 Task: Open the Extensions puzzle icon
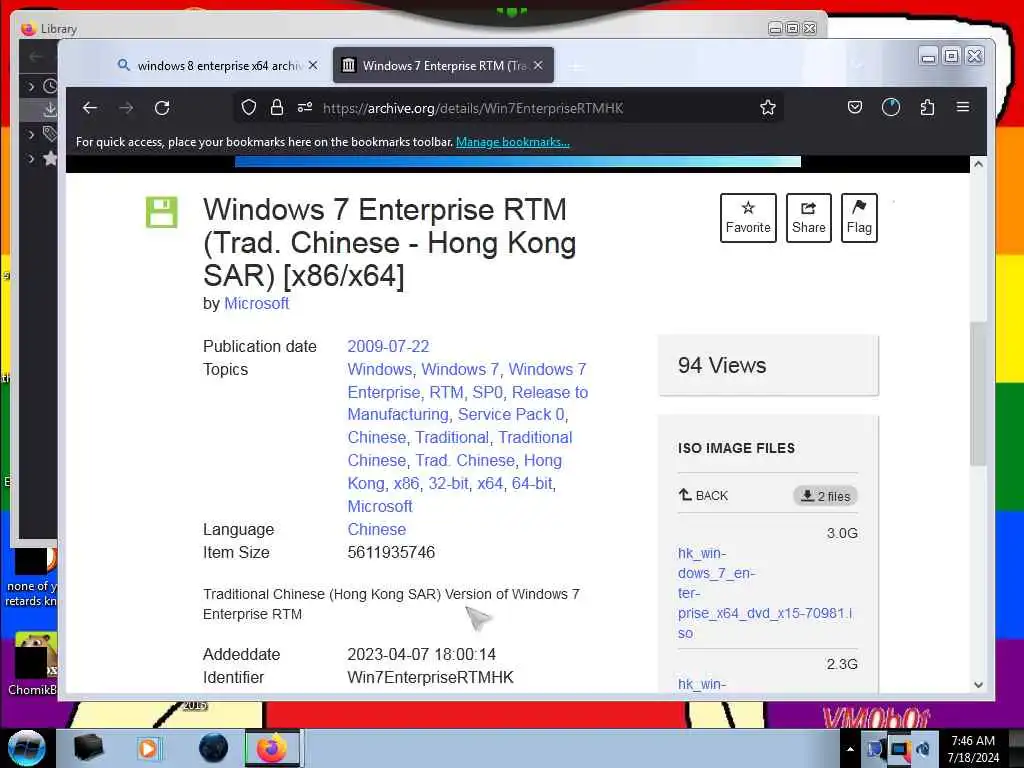pyautogui.click(x=927, y=107)
